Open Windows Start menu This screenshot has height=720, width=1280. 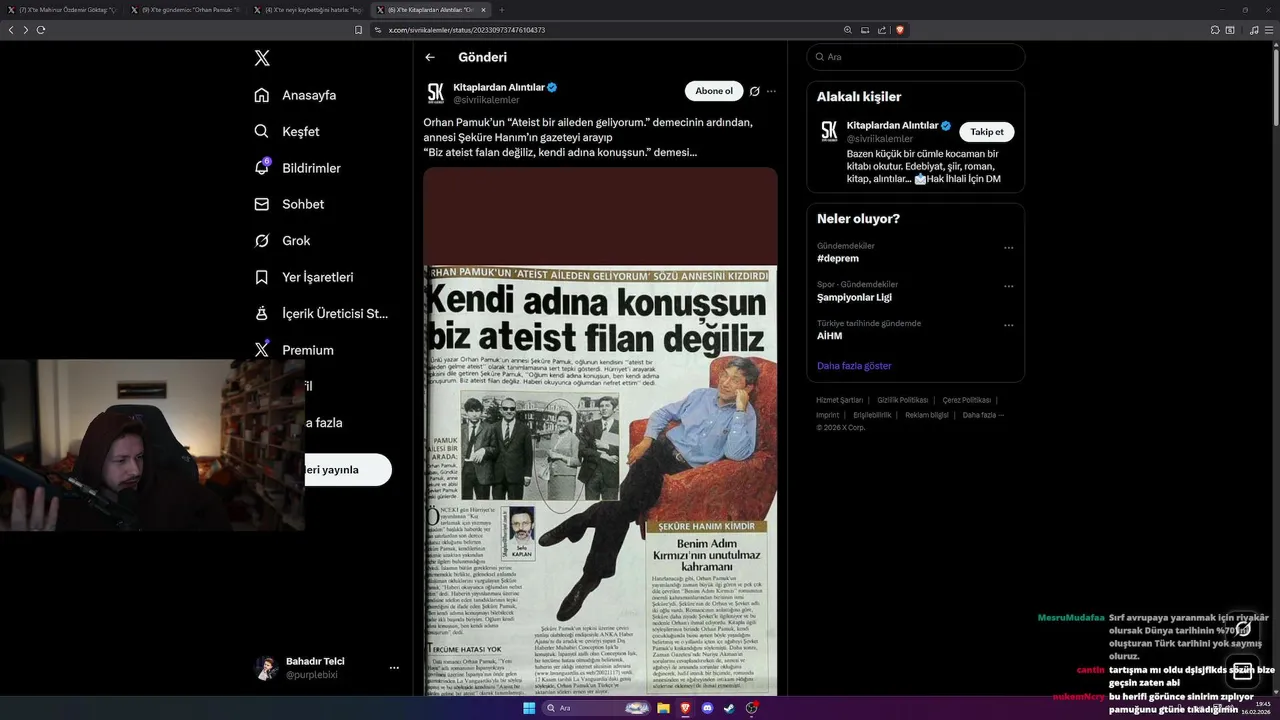529,708
